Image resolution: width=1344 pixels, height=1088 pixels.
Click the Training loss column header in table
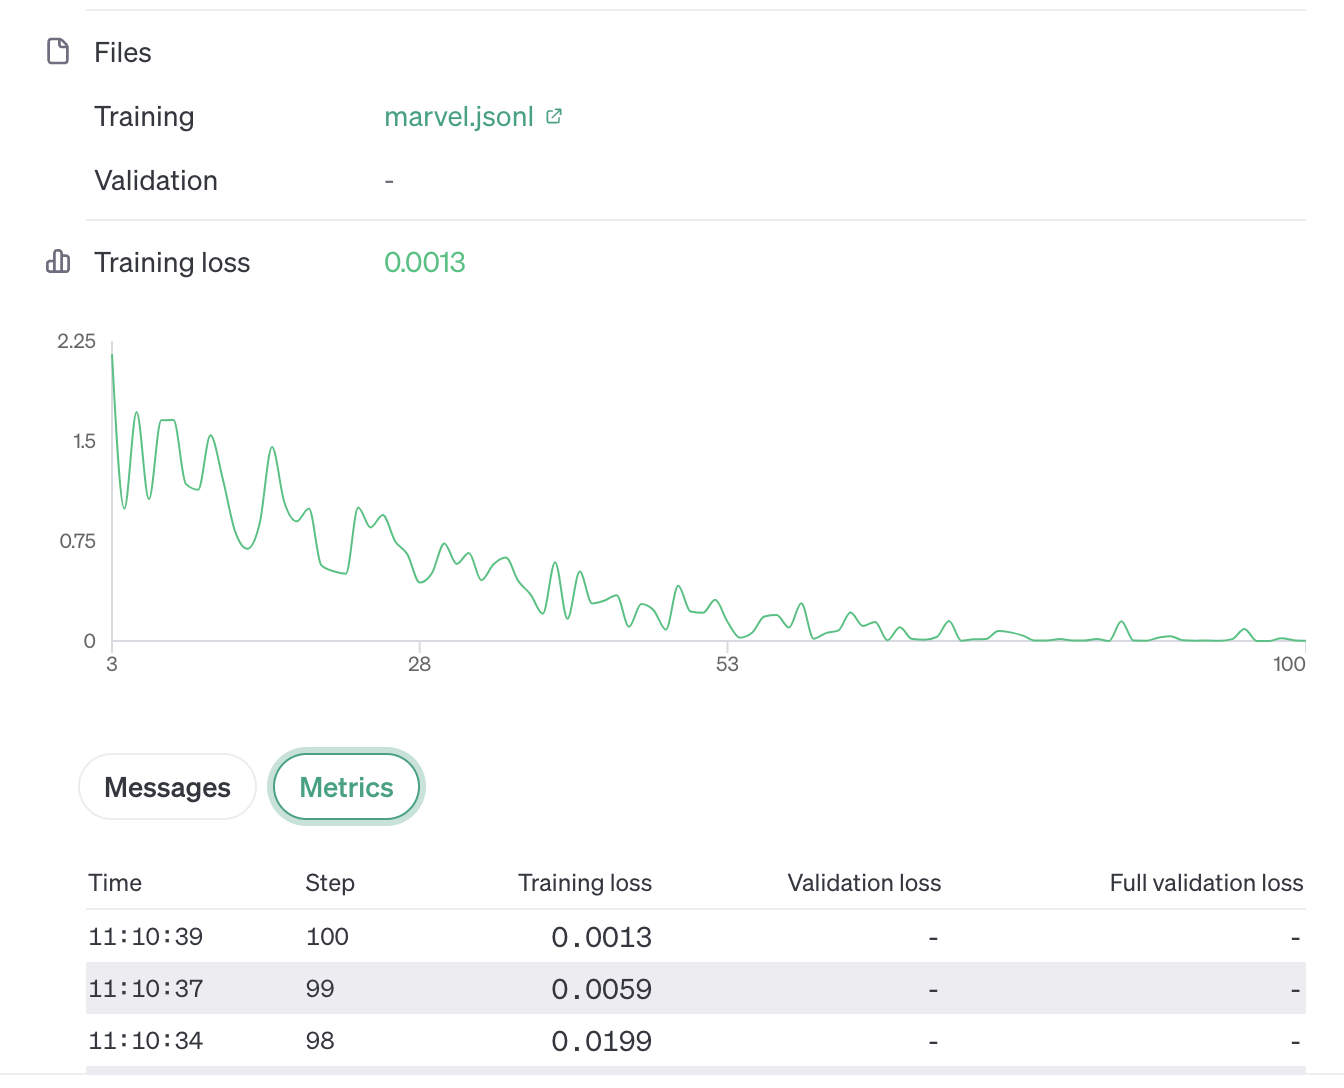pyautogui.click(x=584, y=883)
